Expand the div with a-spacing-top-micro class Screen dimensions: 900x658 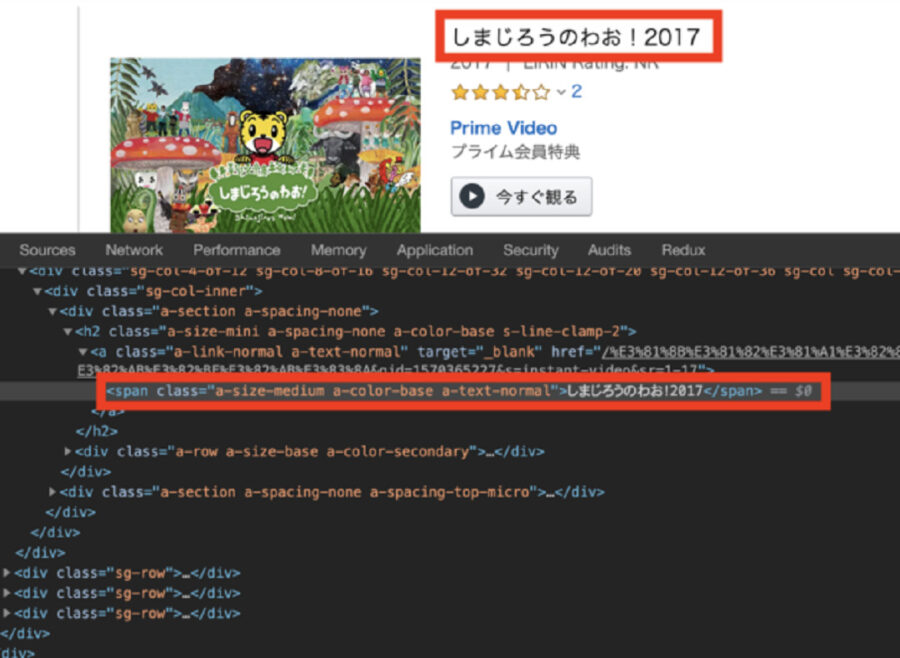coord(53,492)
